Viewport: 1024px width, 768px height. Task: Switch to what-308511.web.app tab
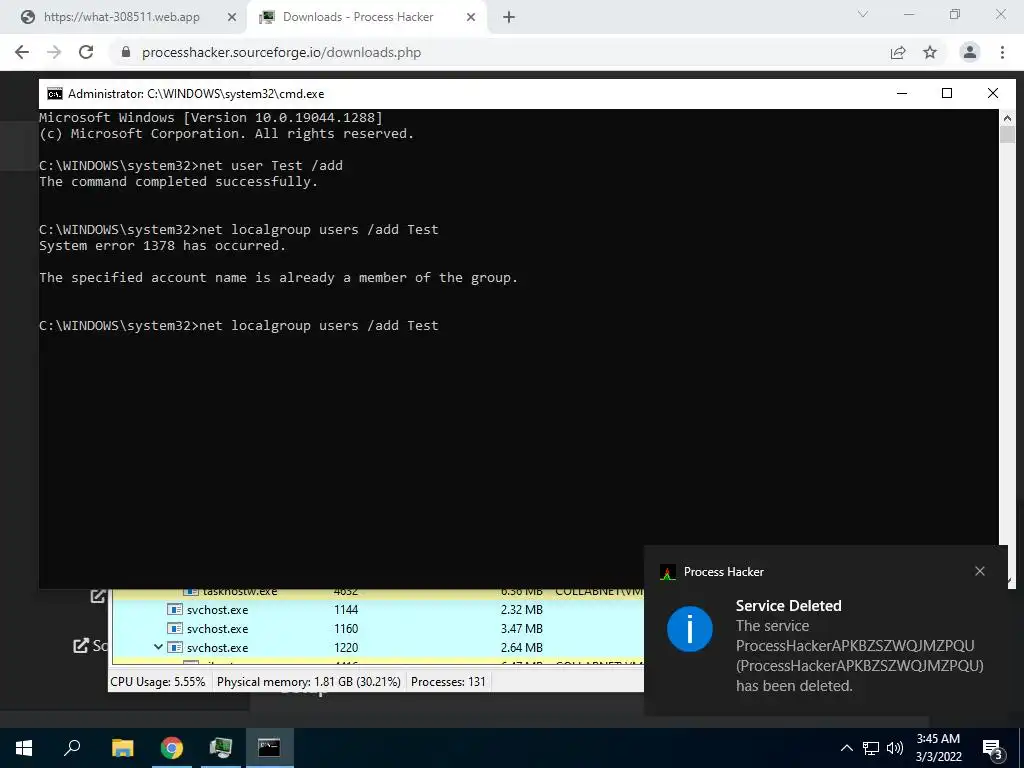click(x=121, y=17)
